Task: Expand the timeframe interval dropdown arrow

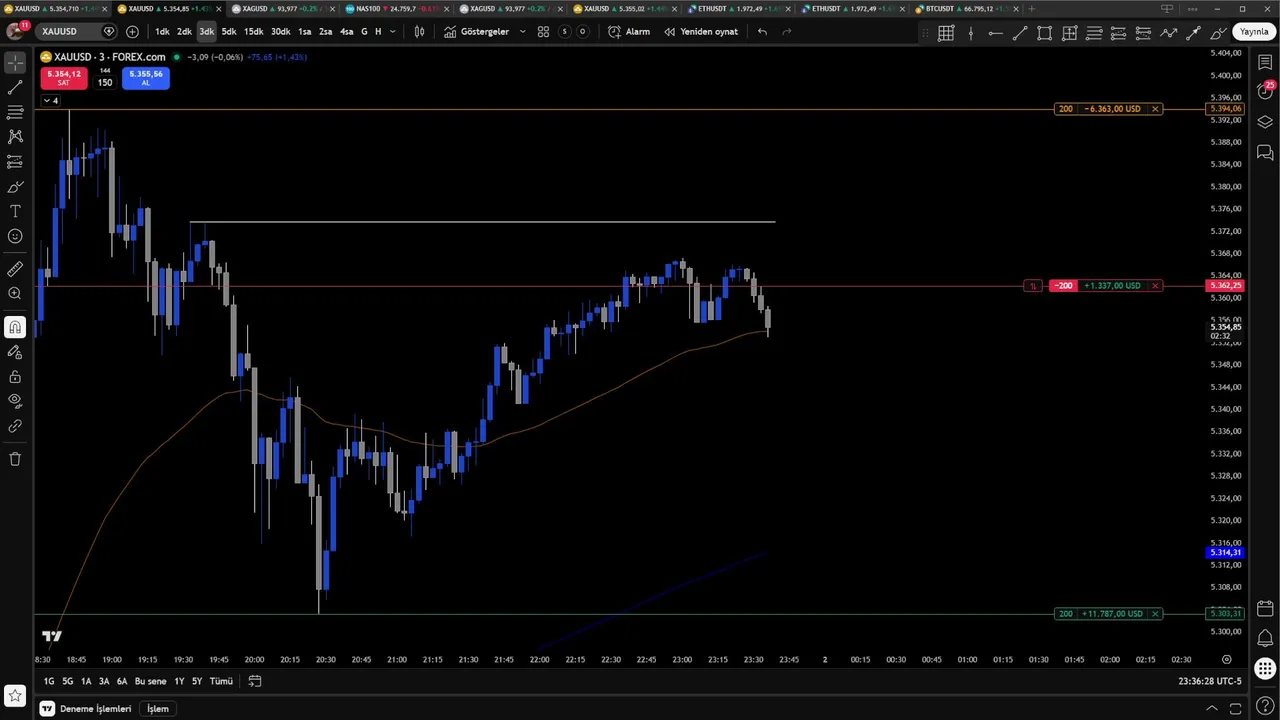Action: point(392,32)
